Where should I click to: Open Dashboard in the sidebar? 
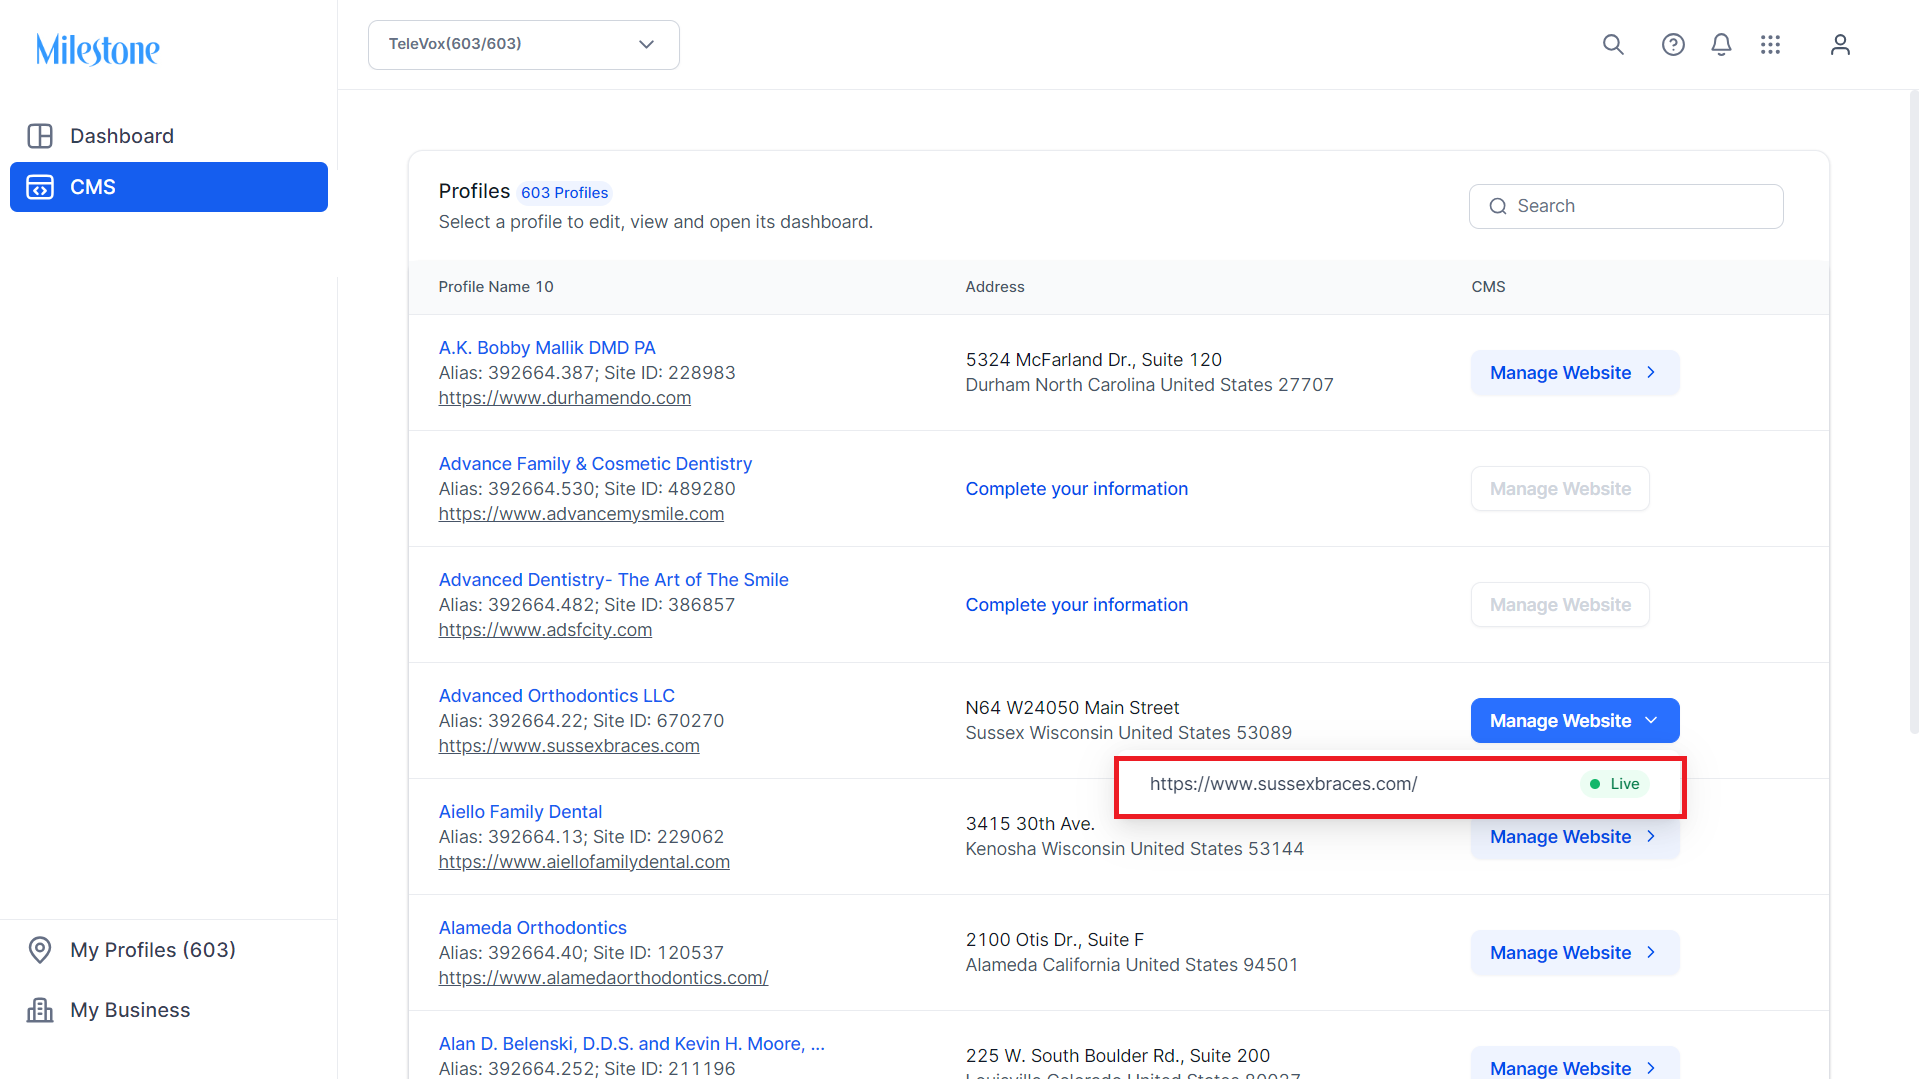169,136
